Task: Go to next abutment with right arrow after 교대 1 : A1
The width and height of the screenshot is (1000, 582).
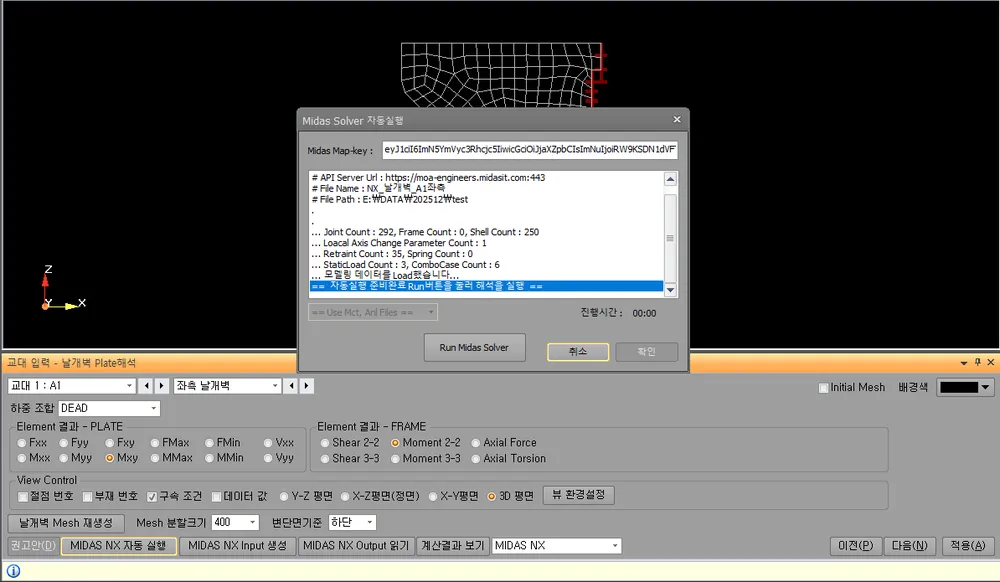Action: [161, 386]
